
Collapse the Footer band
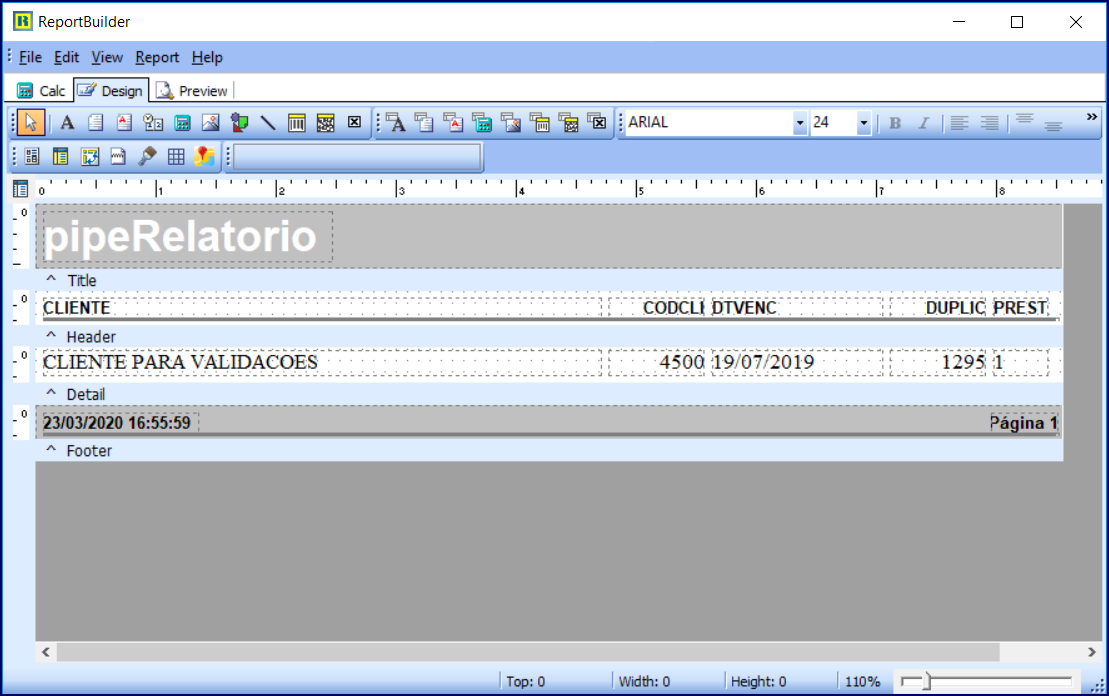(x=51, y=449)
